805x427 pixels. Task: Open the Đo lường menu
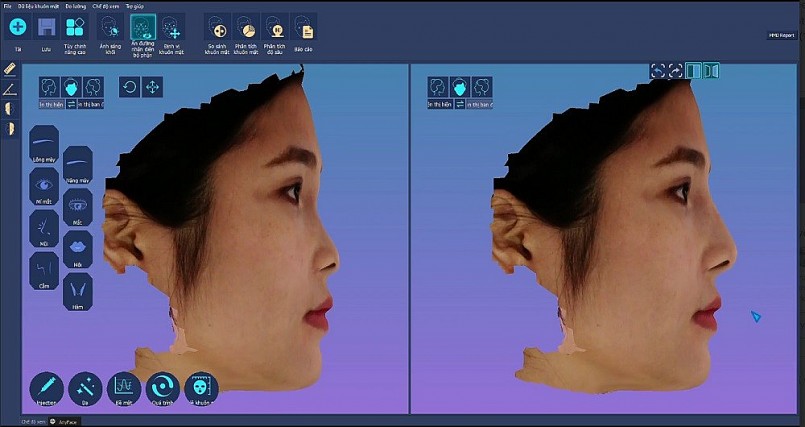78,6
